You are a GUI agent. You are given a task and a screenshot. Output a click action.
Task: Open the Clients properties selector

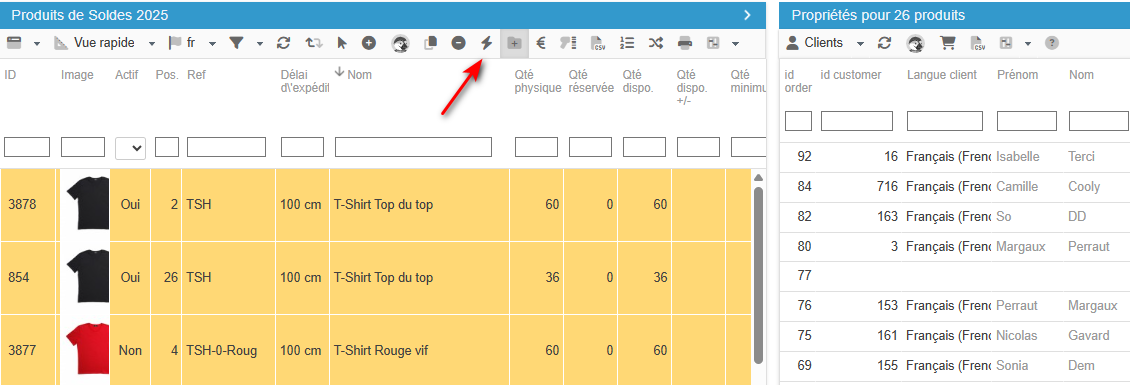814,43
